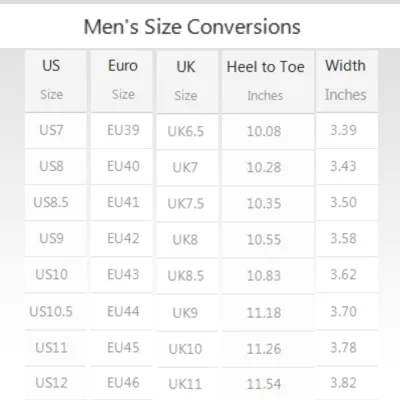Select the EU45 cell
The height and width of the screenshot is (400, 400).
pyautogui.click(x=121, y=348)
